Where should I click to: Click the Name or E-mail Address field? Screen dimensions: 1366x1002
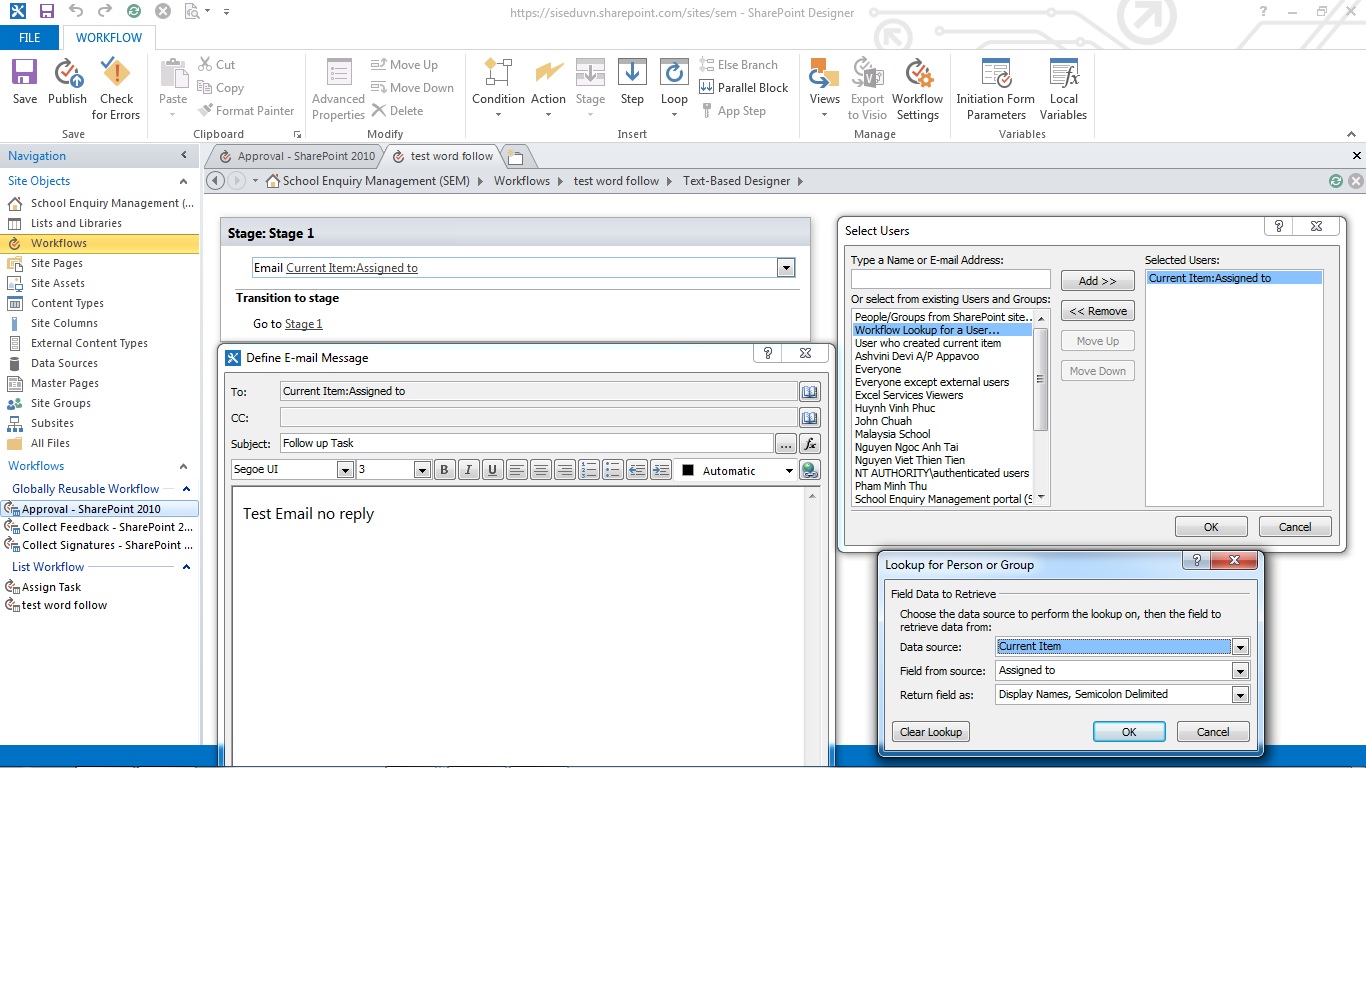[x=950, y=279]
